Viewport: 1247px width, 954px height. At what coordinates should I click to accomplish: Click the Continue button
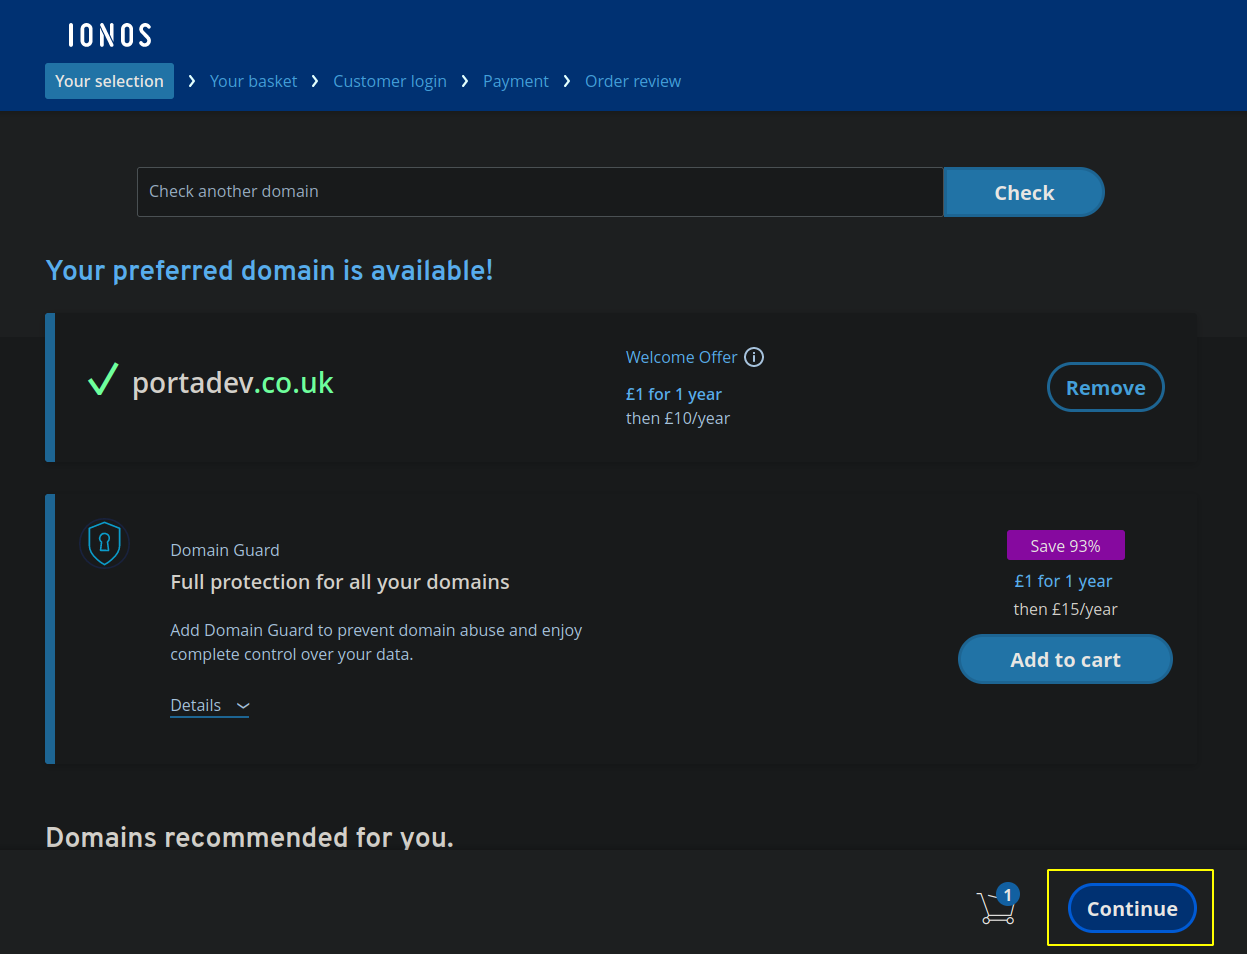click(x=1132, y=908)
